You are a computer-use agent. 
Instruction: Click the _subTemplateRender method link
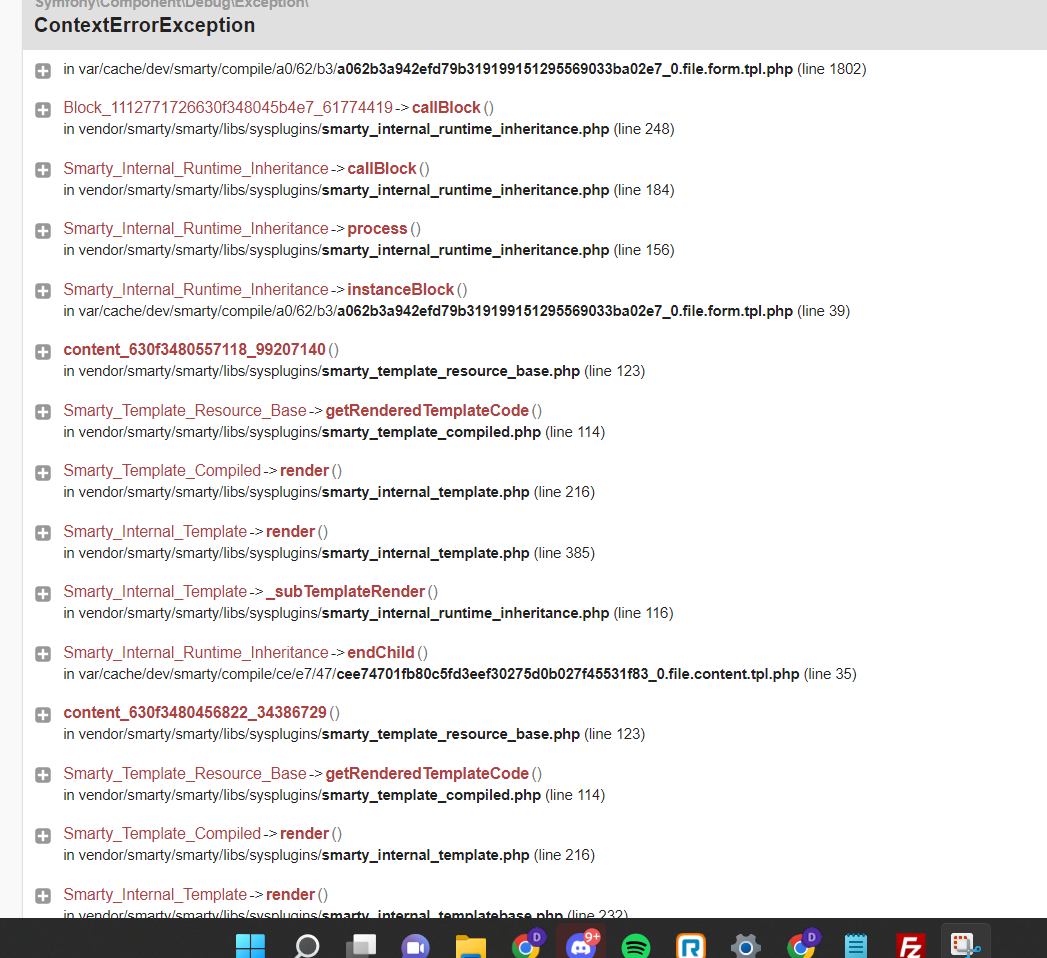345,592
